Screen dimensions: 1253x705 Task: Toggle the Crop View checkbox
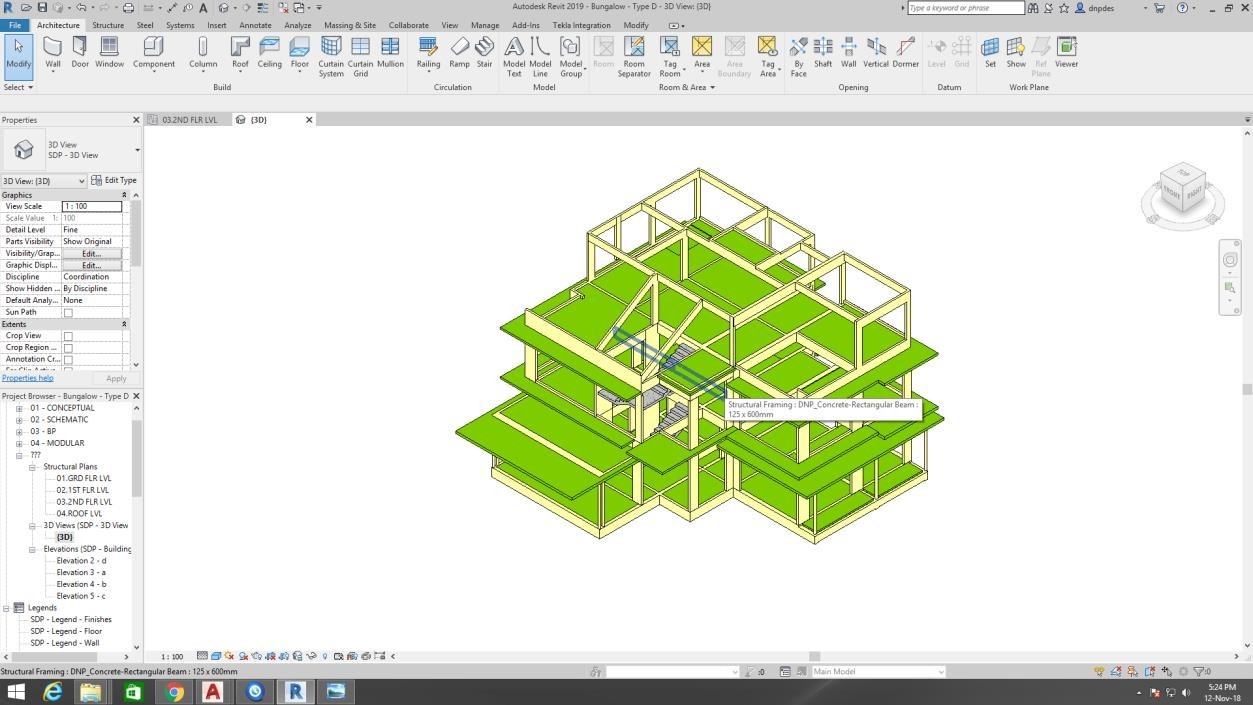click(x=68, y=336)
